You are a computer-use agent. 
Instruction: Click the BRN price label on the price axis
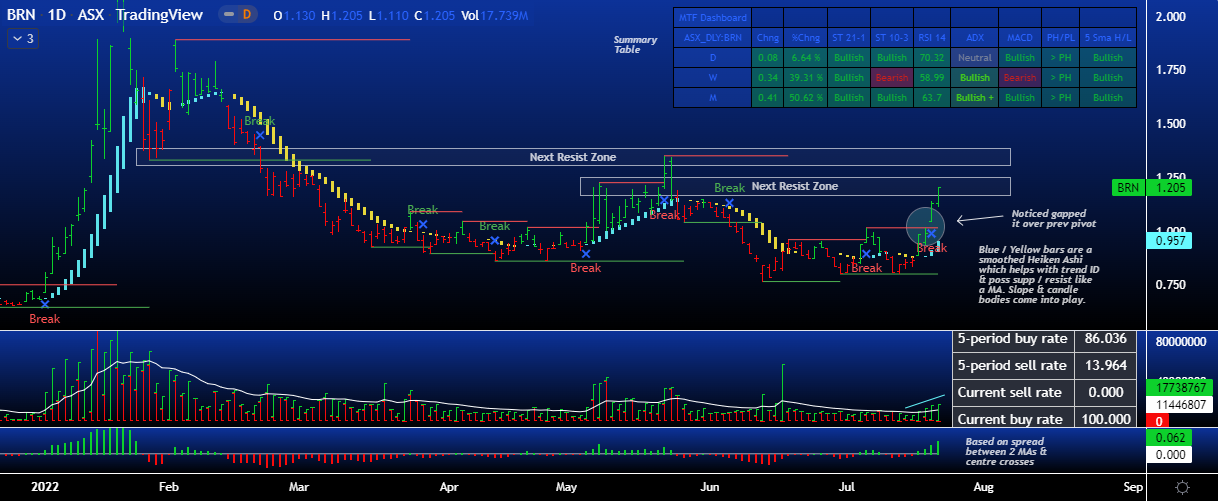tap(1129, 187)
